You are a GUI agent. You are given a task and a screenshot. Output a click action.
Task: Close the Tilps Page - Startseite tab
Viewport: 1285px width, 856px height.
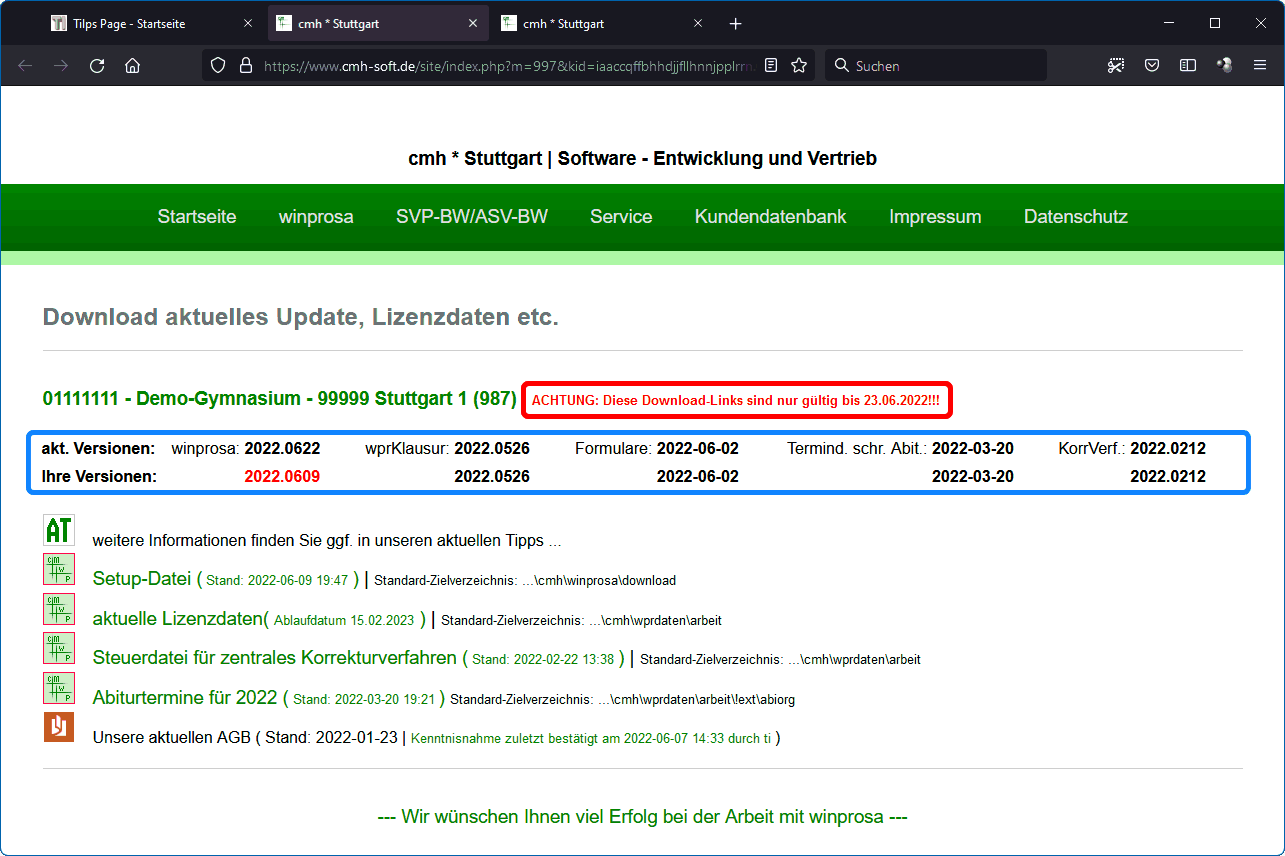click(x=248, y=24)
